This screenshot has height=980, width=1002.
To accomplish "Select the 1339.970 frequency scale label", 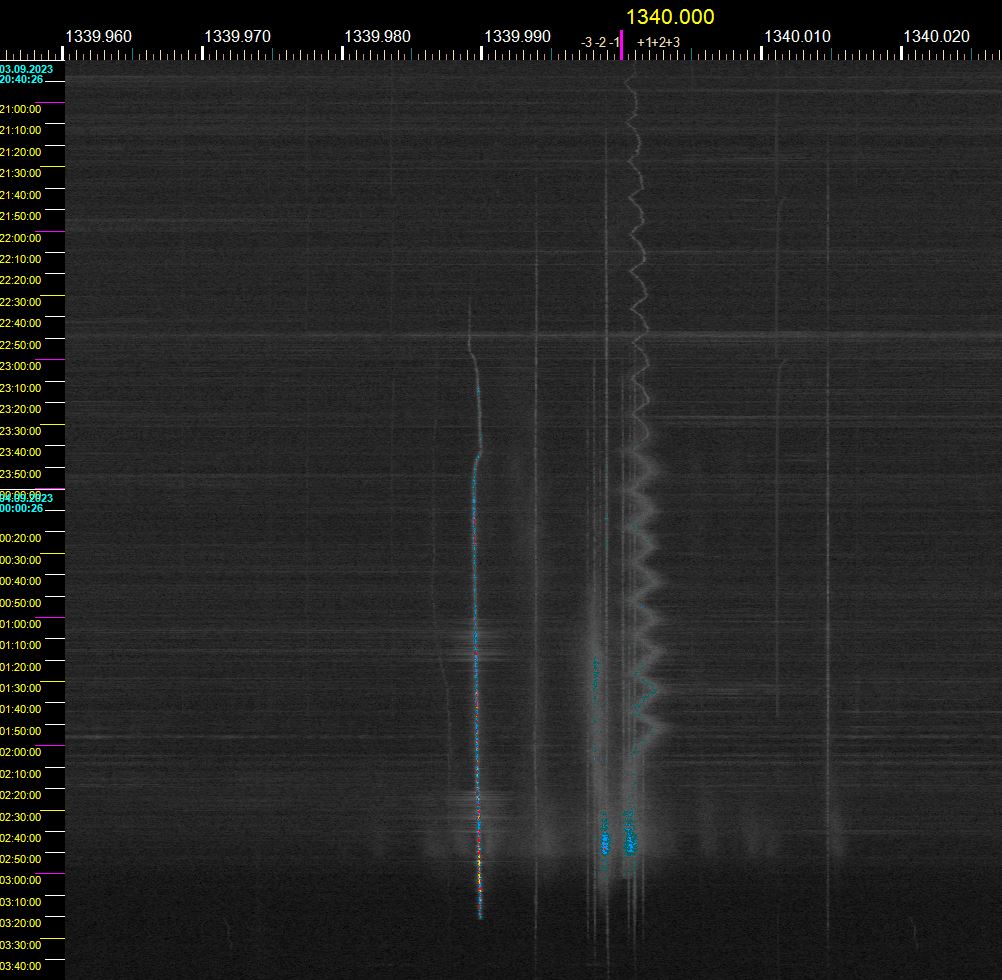I will click(x=238, y=36).
